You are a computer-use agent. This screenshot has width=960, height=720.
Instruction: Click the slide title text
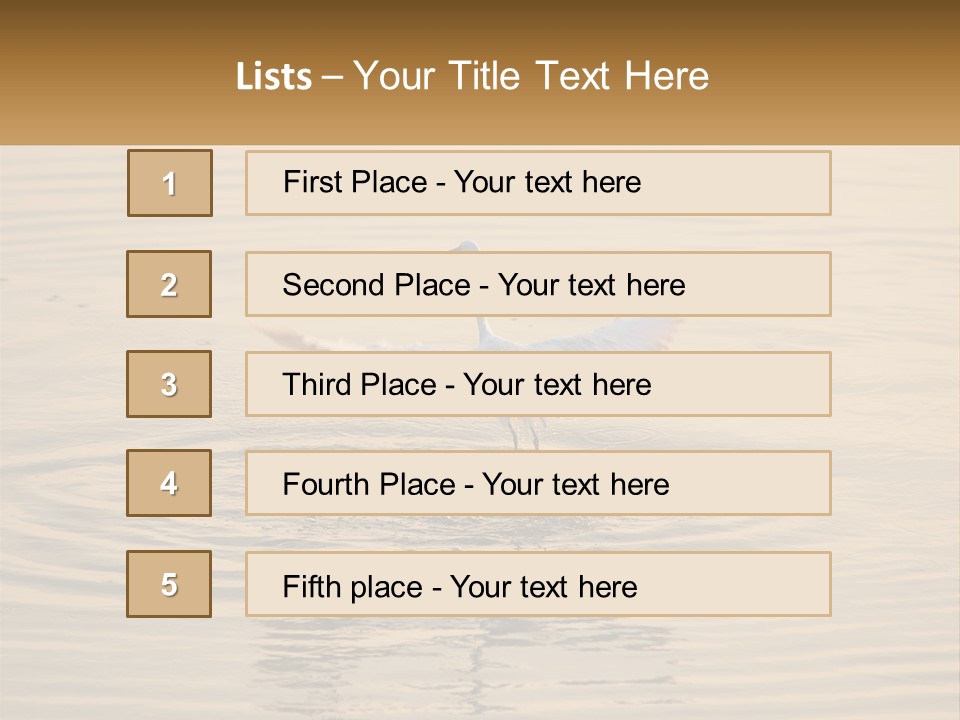pyautogui.click(x=472, y=76)
